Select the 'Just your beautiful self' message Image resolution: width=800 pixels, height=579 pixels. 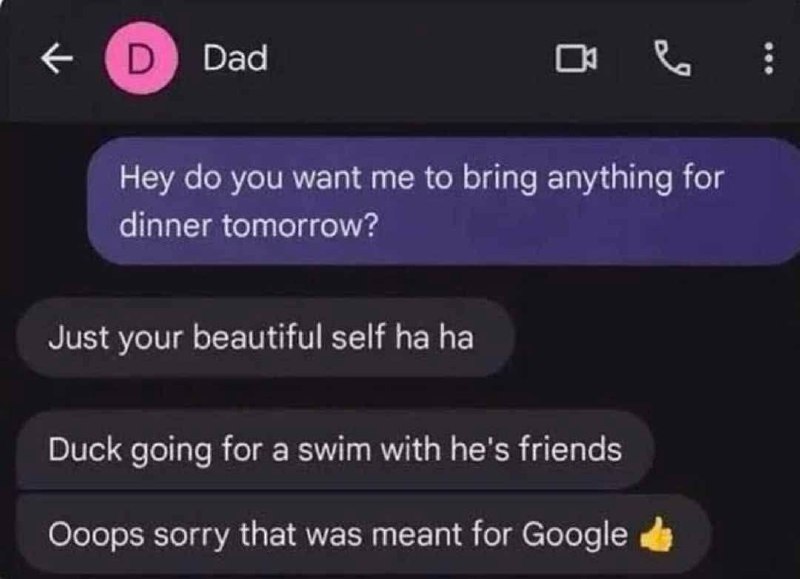265,338
